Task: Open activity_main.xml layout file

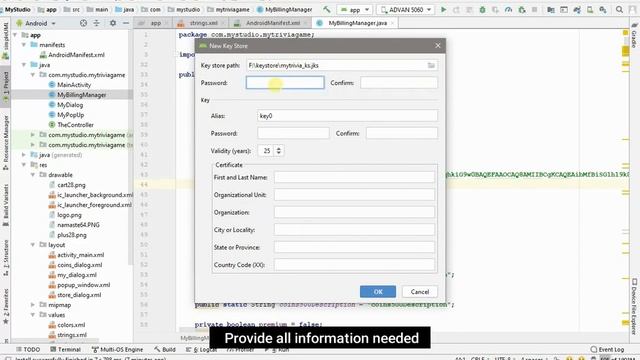Action: click(76, 255)
